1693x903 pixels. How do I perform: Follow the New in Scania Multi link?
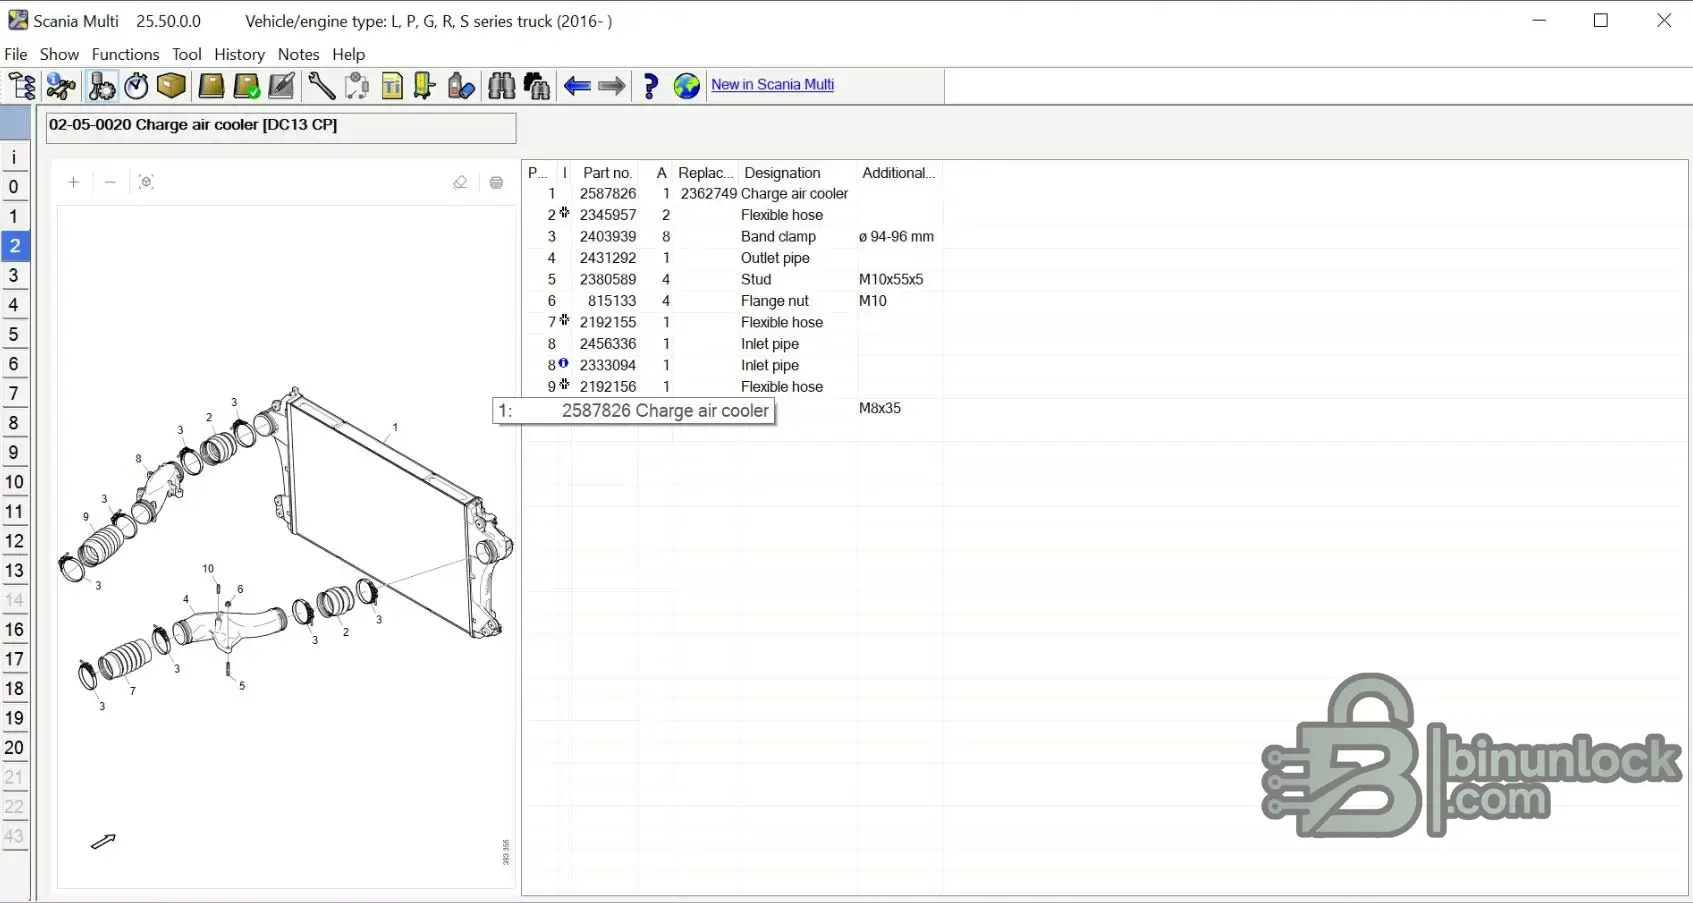click(x=773, y=85)
